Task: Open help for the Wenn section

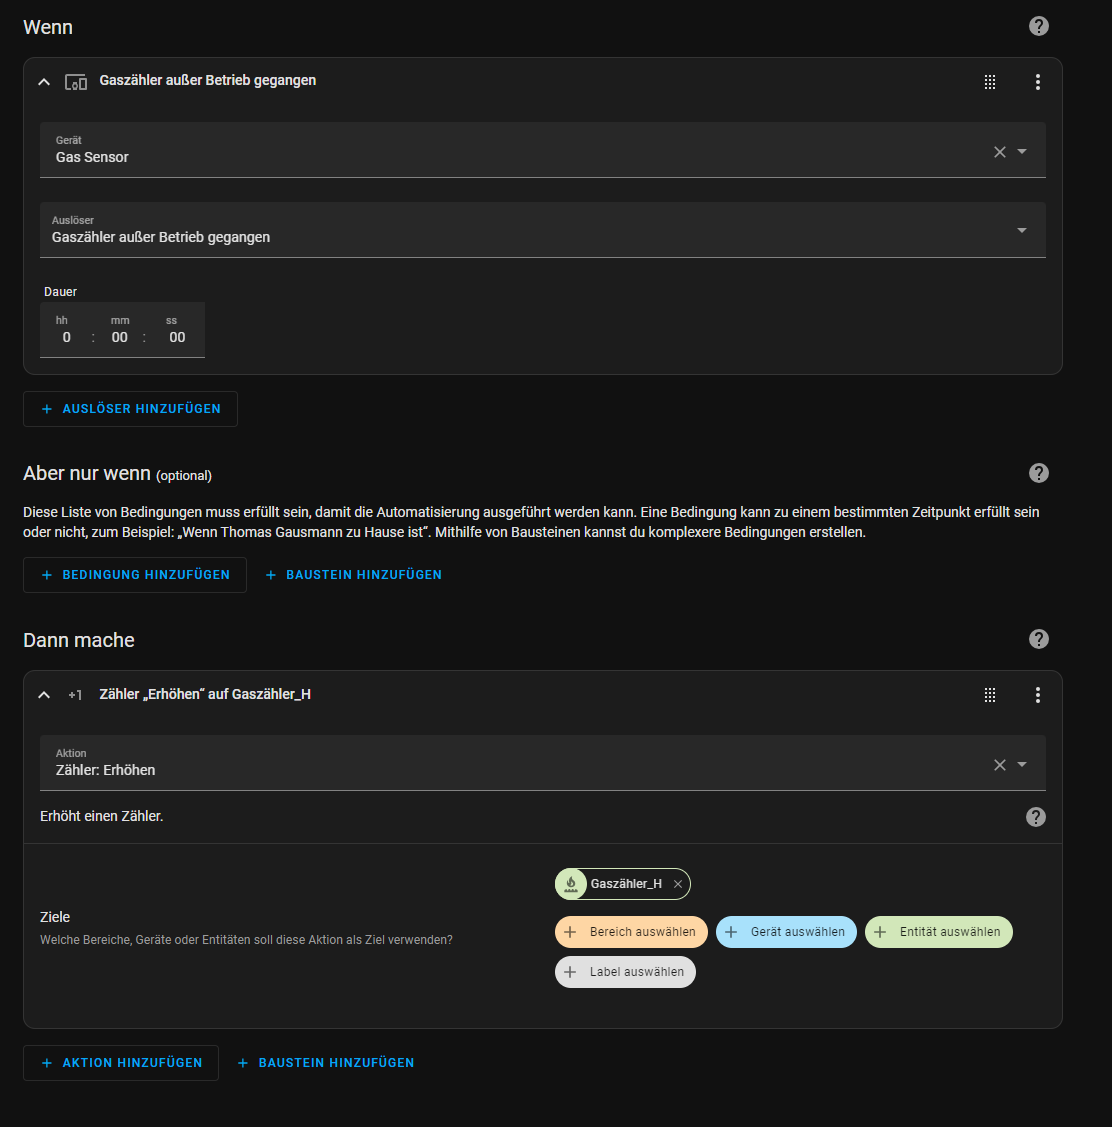Action: (x=1039, y=26)
